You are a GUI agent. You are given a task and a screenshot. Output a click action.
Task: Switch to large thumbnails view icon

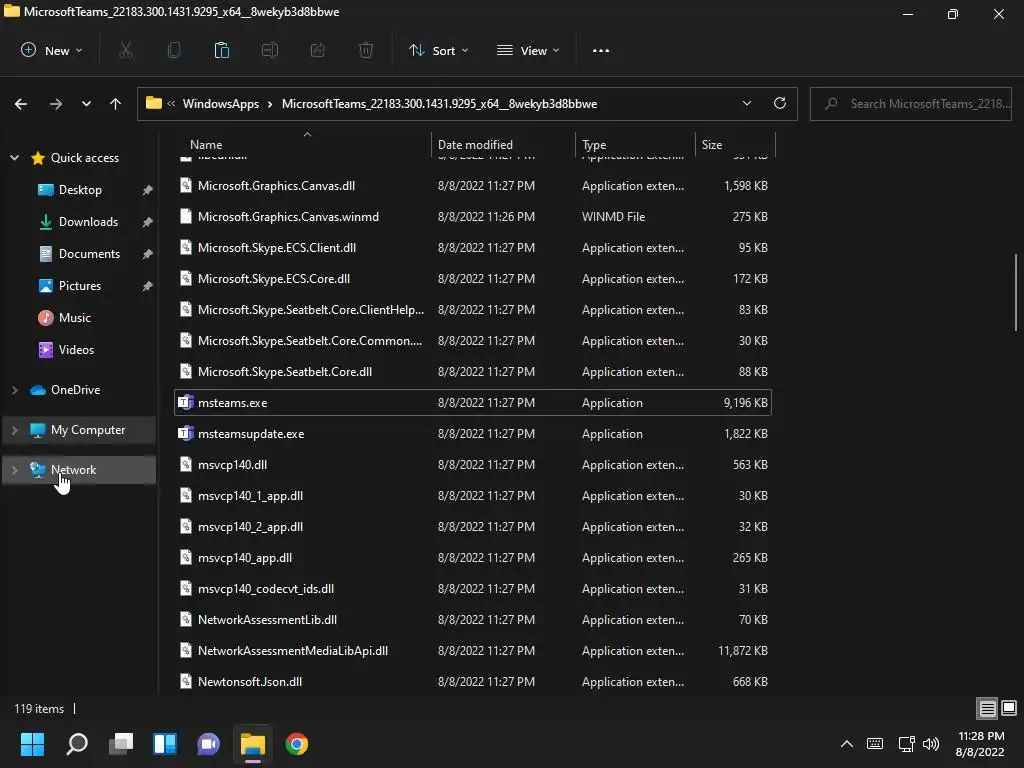tap(1009, 708)
